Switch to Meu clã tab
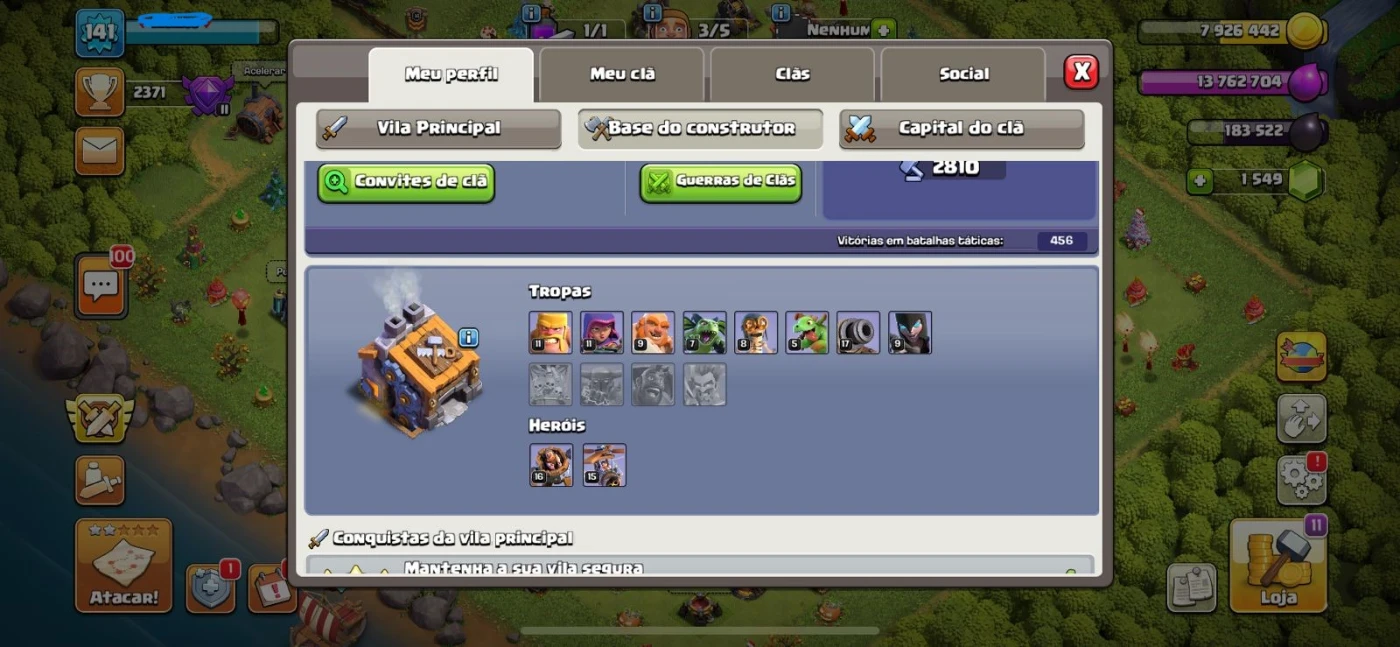Screen dimensions: 1400x647 coord(622,74)
